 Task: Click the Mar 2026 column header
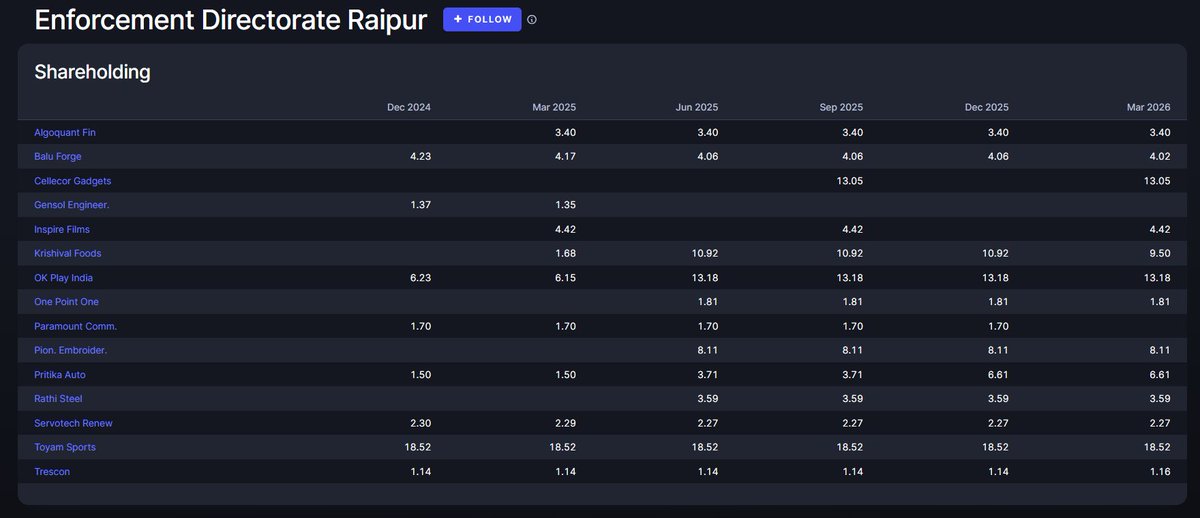click(1148, 107)
